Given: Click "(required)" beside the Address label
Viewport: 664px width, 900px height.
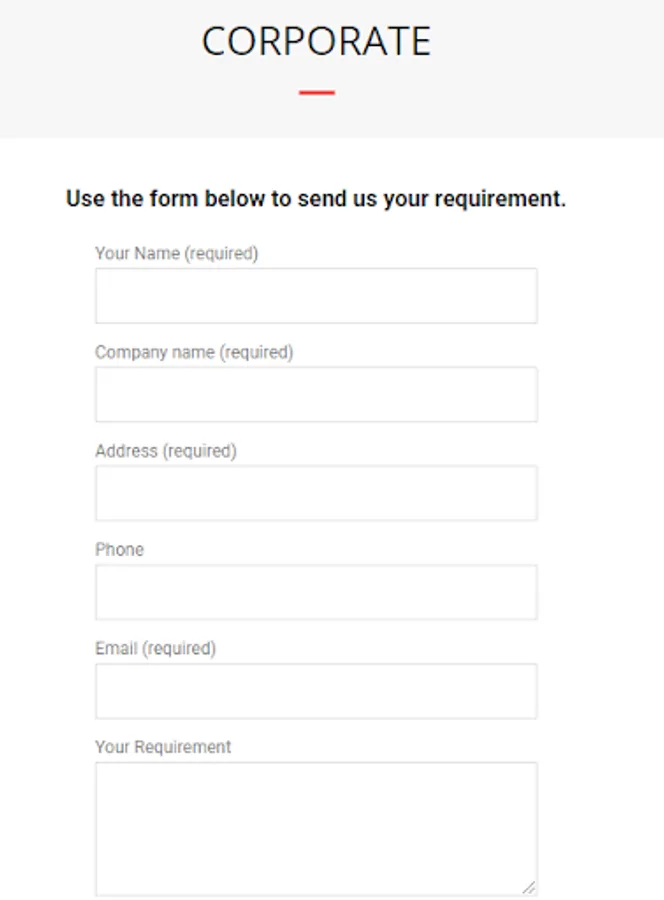Looking at the screenshot, I should click(x=200, y=451).
